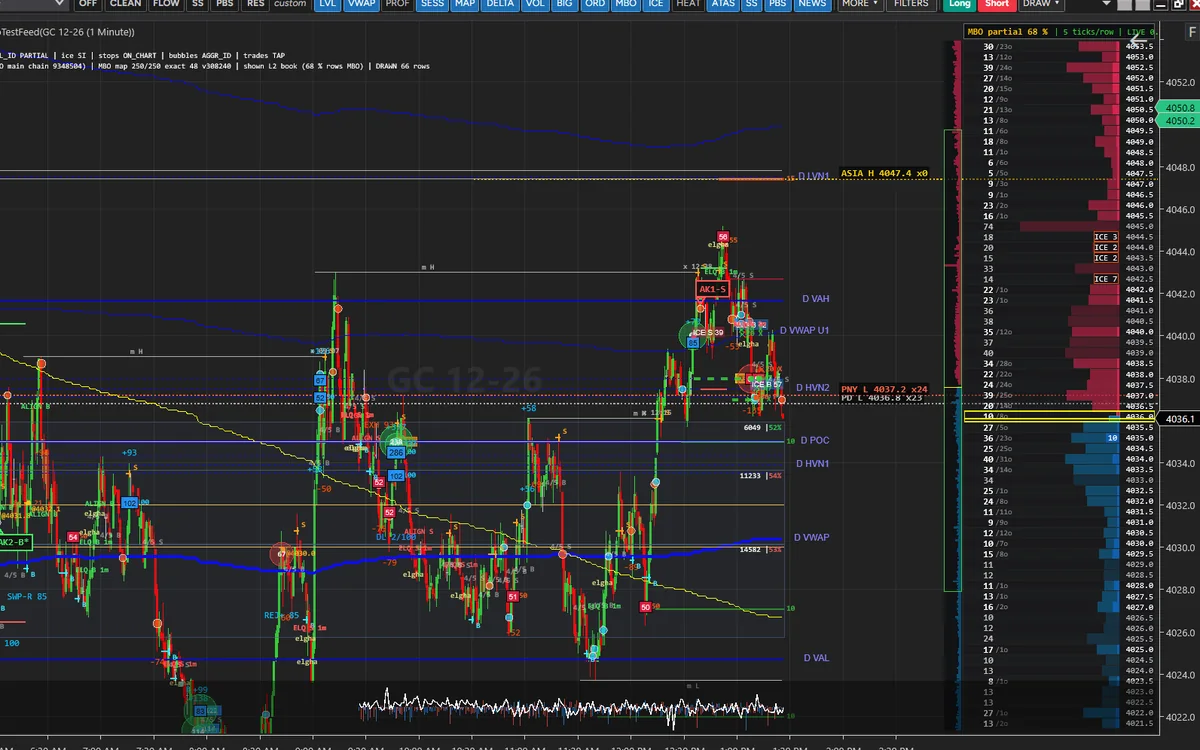This screenshot has width=1200, height=750.
Task: Click the D VWAP U1 label
Action: click(805, 330)
